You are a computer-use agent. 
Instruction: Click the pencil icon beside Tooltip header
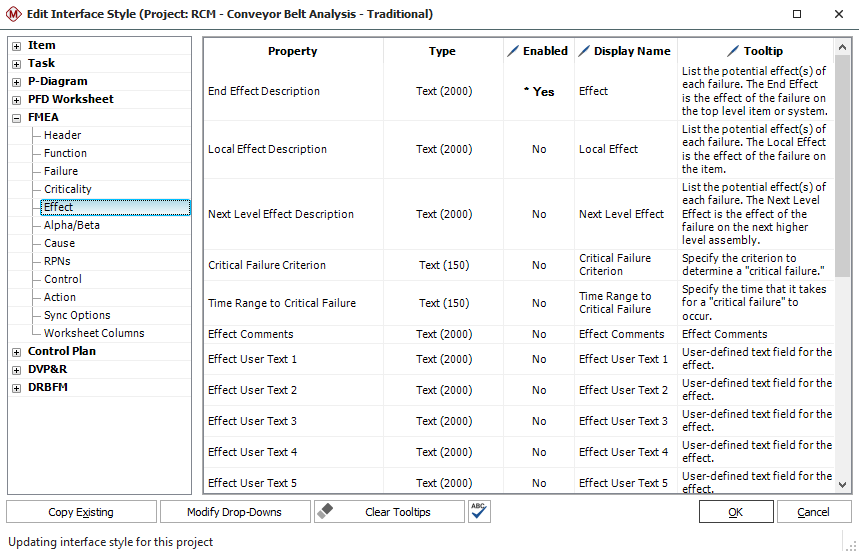pos(732,51)
